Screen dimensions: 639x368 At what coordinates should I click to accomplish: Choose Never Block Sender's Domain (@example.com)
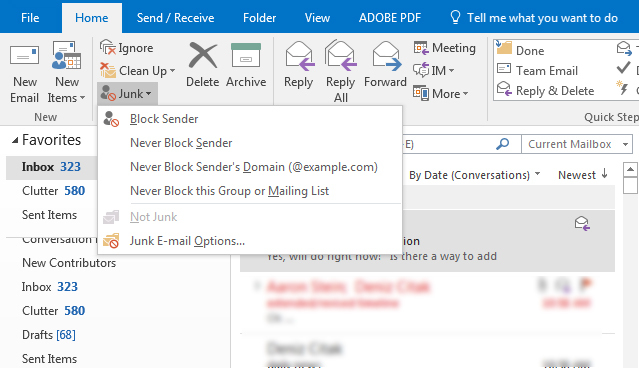click(249, 167)
